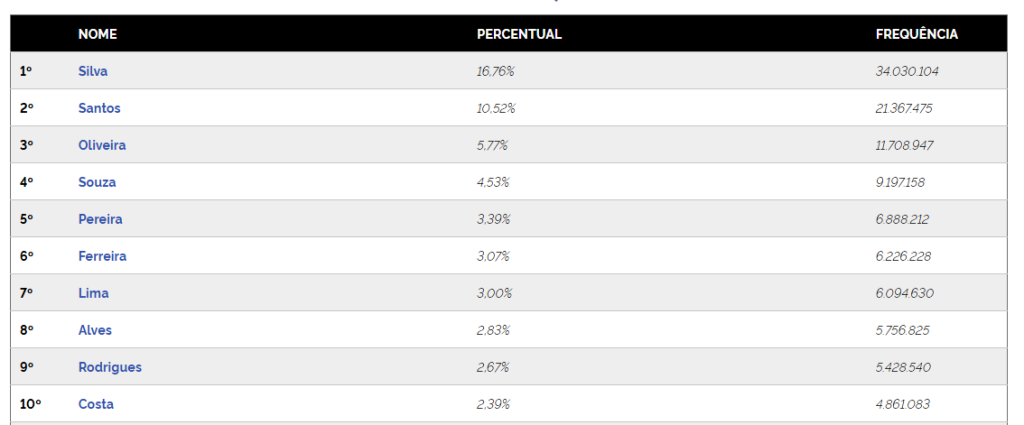Click the 10º rank cell
The width and height of the screenshot is (1024, 425).
tap(30, 404)
